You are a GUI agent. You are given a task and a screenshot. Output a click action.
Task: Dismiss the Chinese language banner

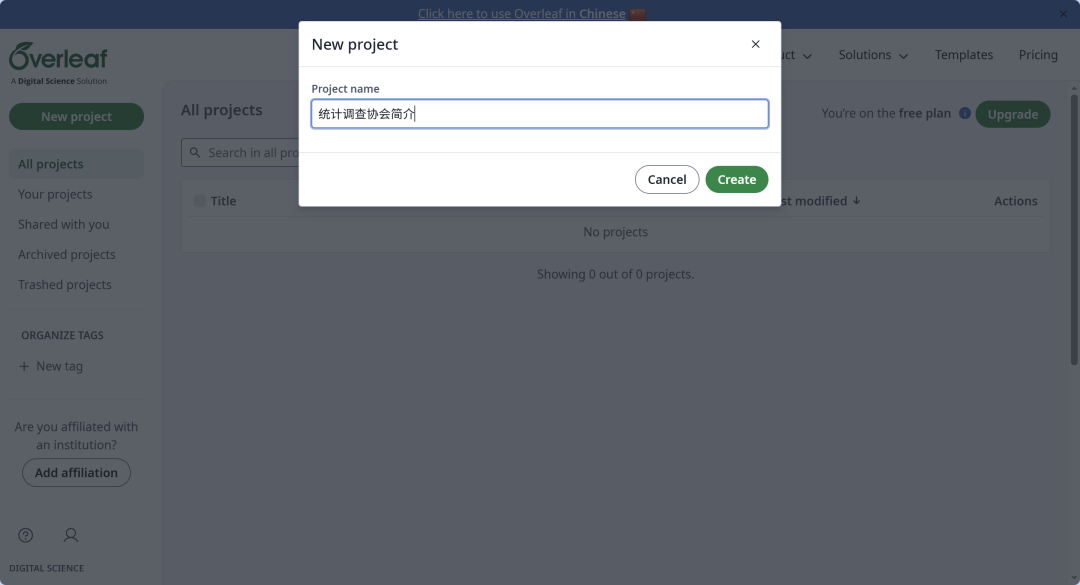1063,14
